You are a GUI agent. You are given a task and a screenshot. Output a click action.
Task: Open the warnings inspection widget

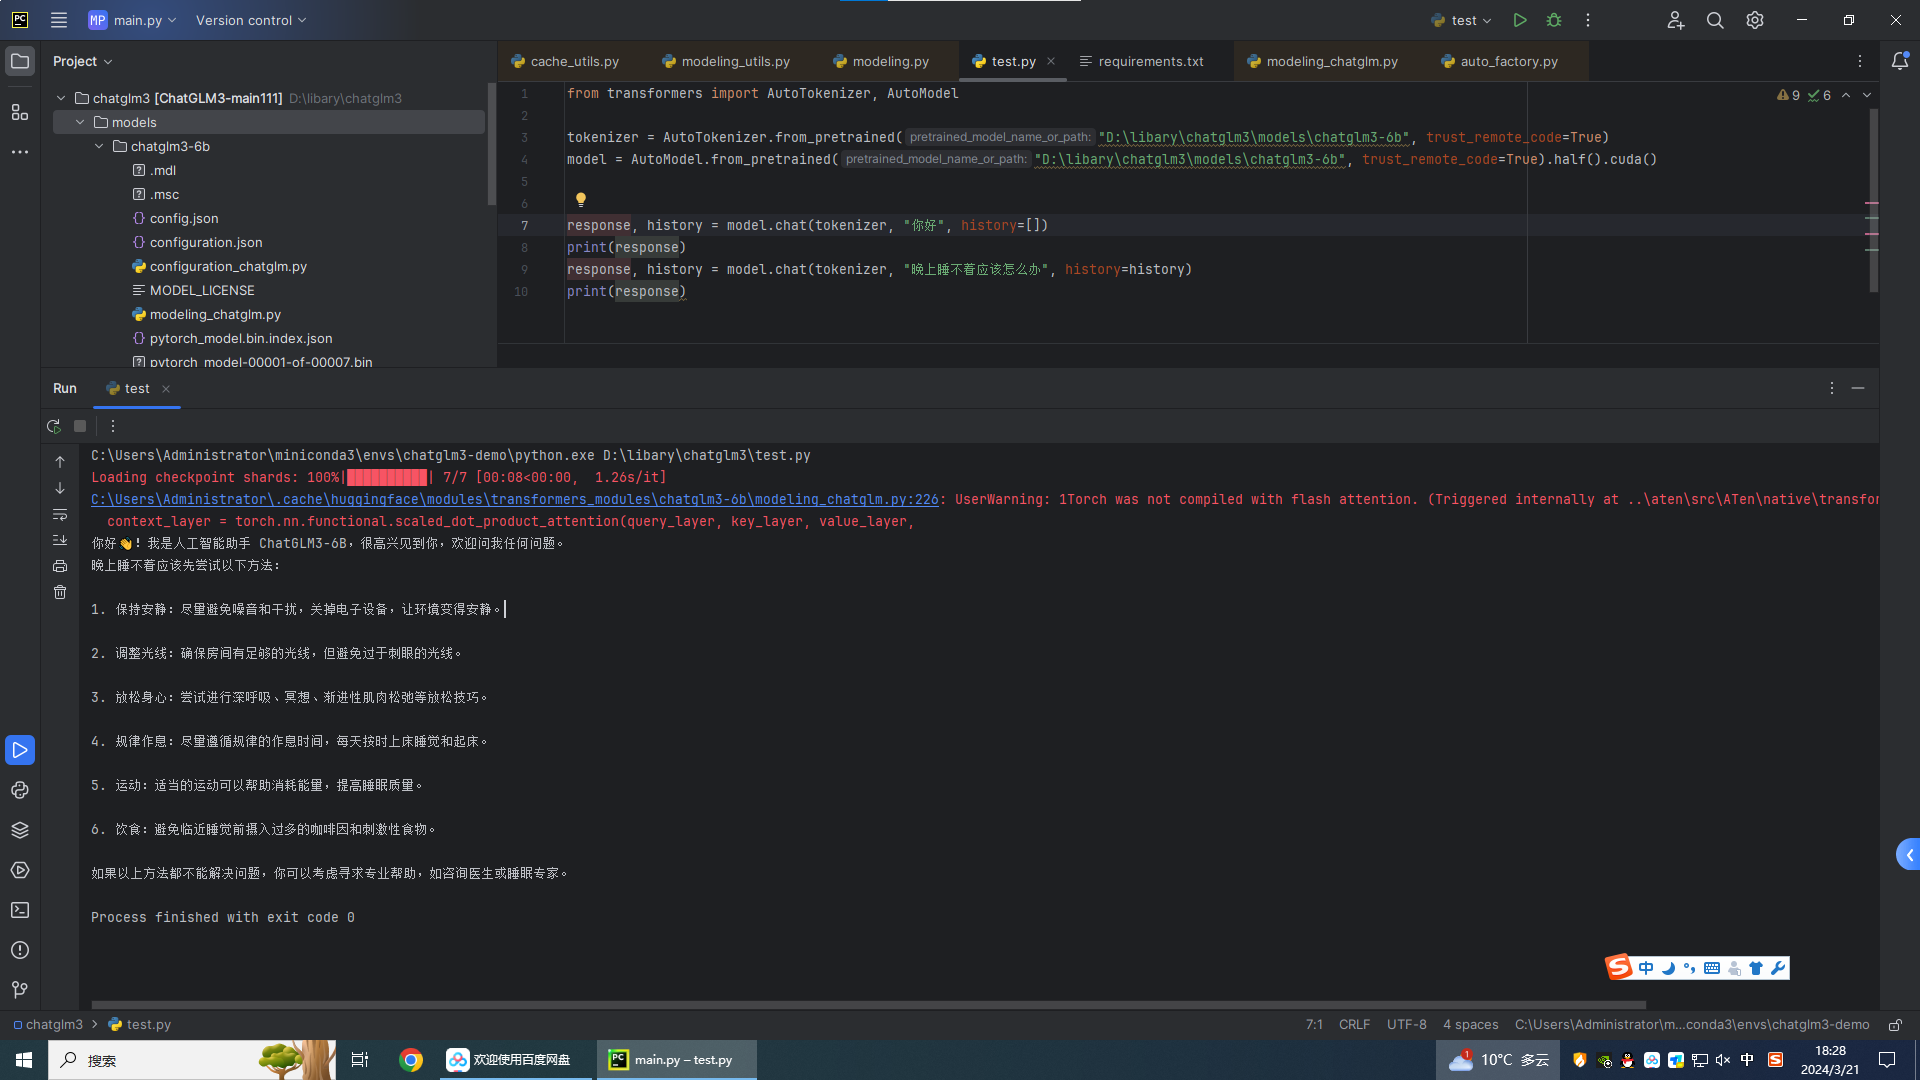(1804, 95)
